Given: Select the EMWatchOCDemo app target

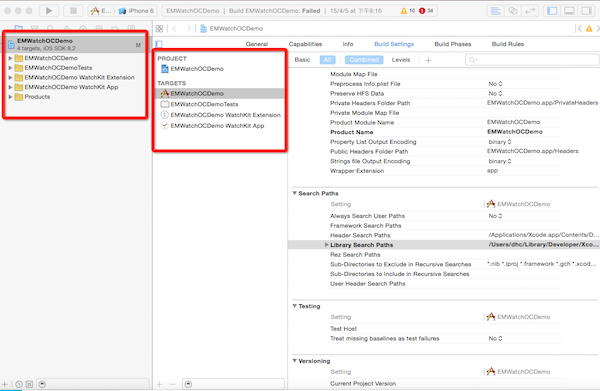Looking at the screenshot, I should tap(219, 93).
